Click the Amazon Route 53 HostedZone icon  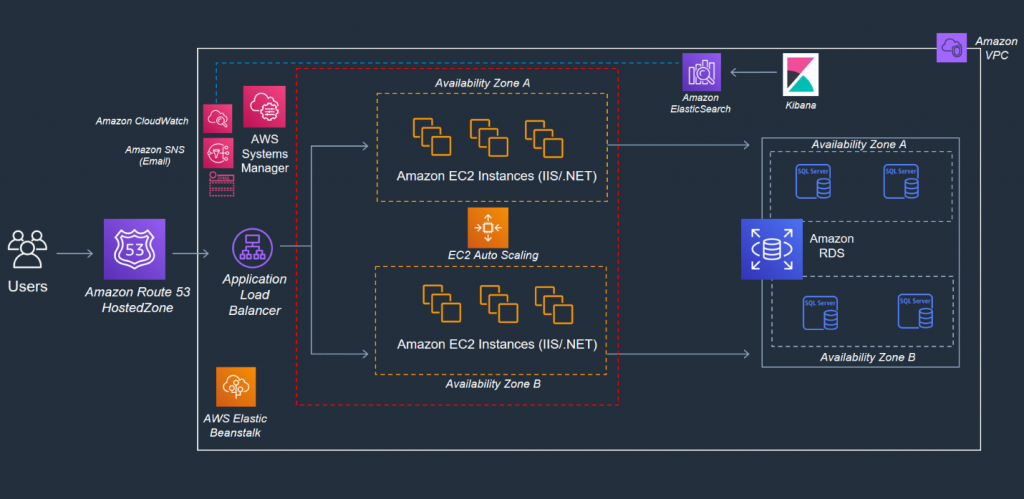135,250
